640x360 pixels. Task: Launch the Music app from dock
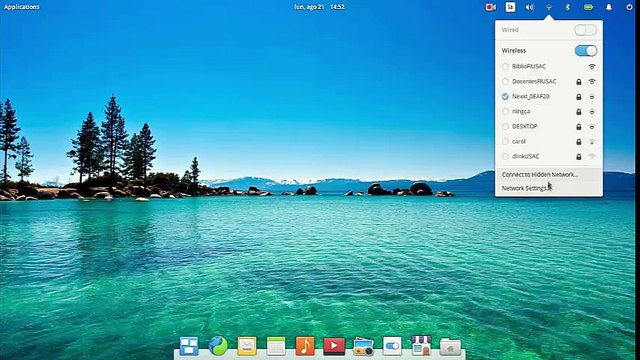click(x=305, y=346)
